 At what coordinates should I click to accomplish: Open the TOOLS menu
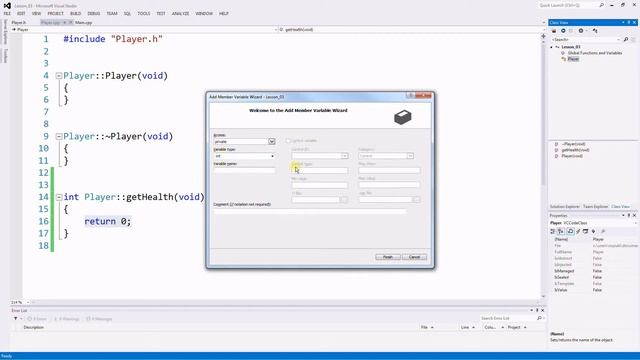[144, 13]
